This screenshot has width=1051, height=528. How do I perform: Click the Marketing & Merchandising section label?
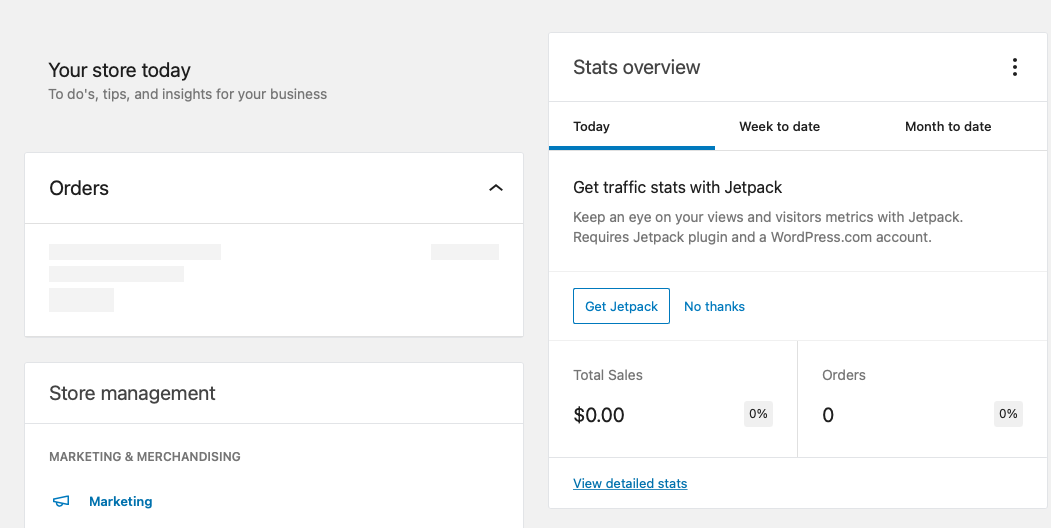tap(145, 456)
